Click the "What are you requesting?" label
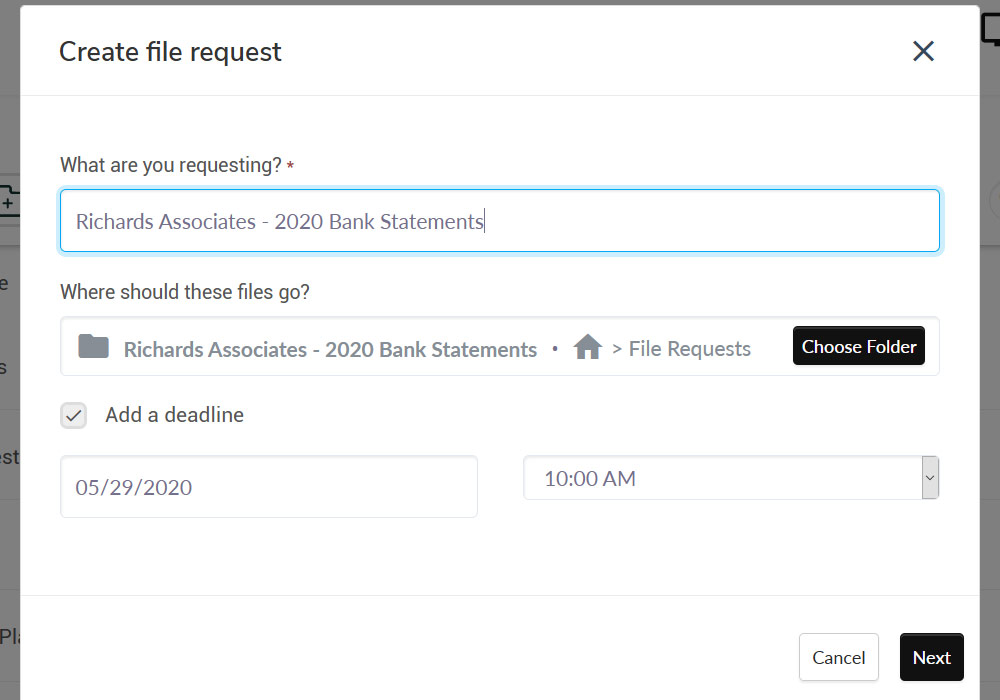The image size is (1000, 700). (x=171, y=165)
